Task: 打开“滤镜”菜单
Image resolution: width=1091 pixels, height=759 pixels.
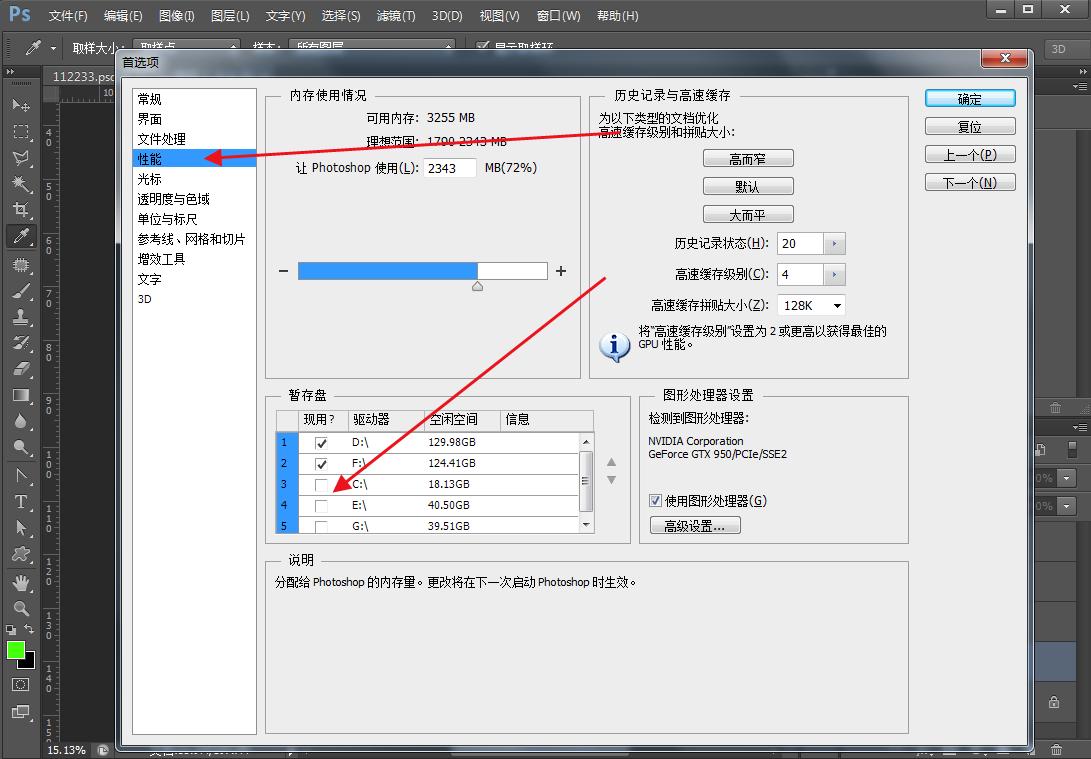Action: (394, 15)
